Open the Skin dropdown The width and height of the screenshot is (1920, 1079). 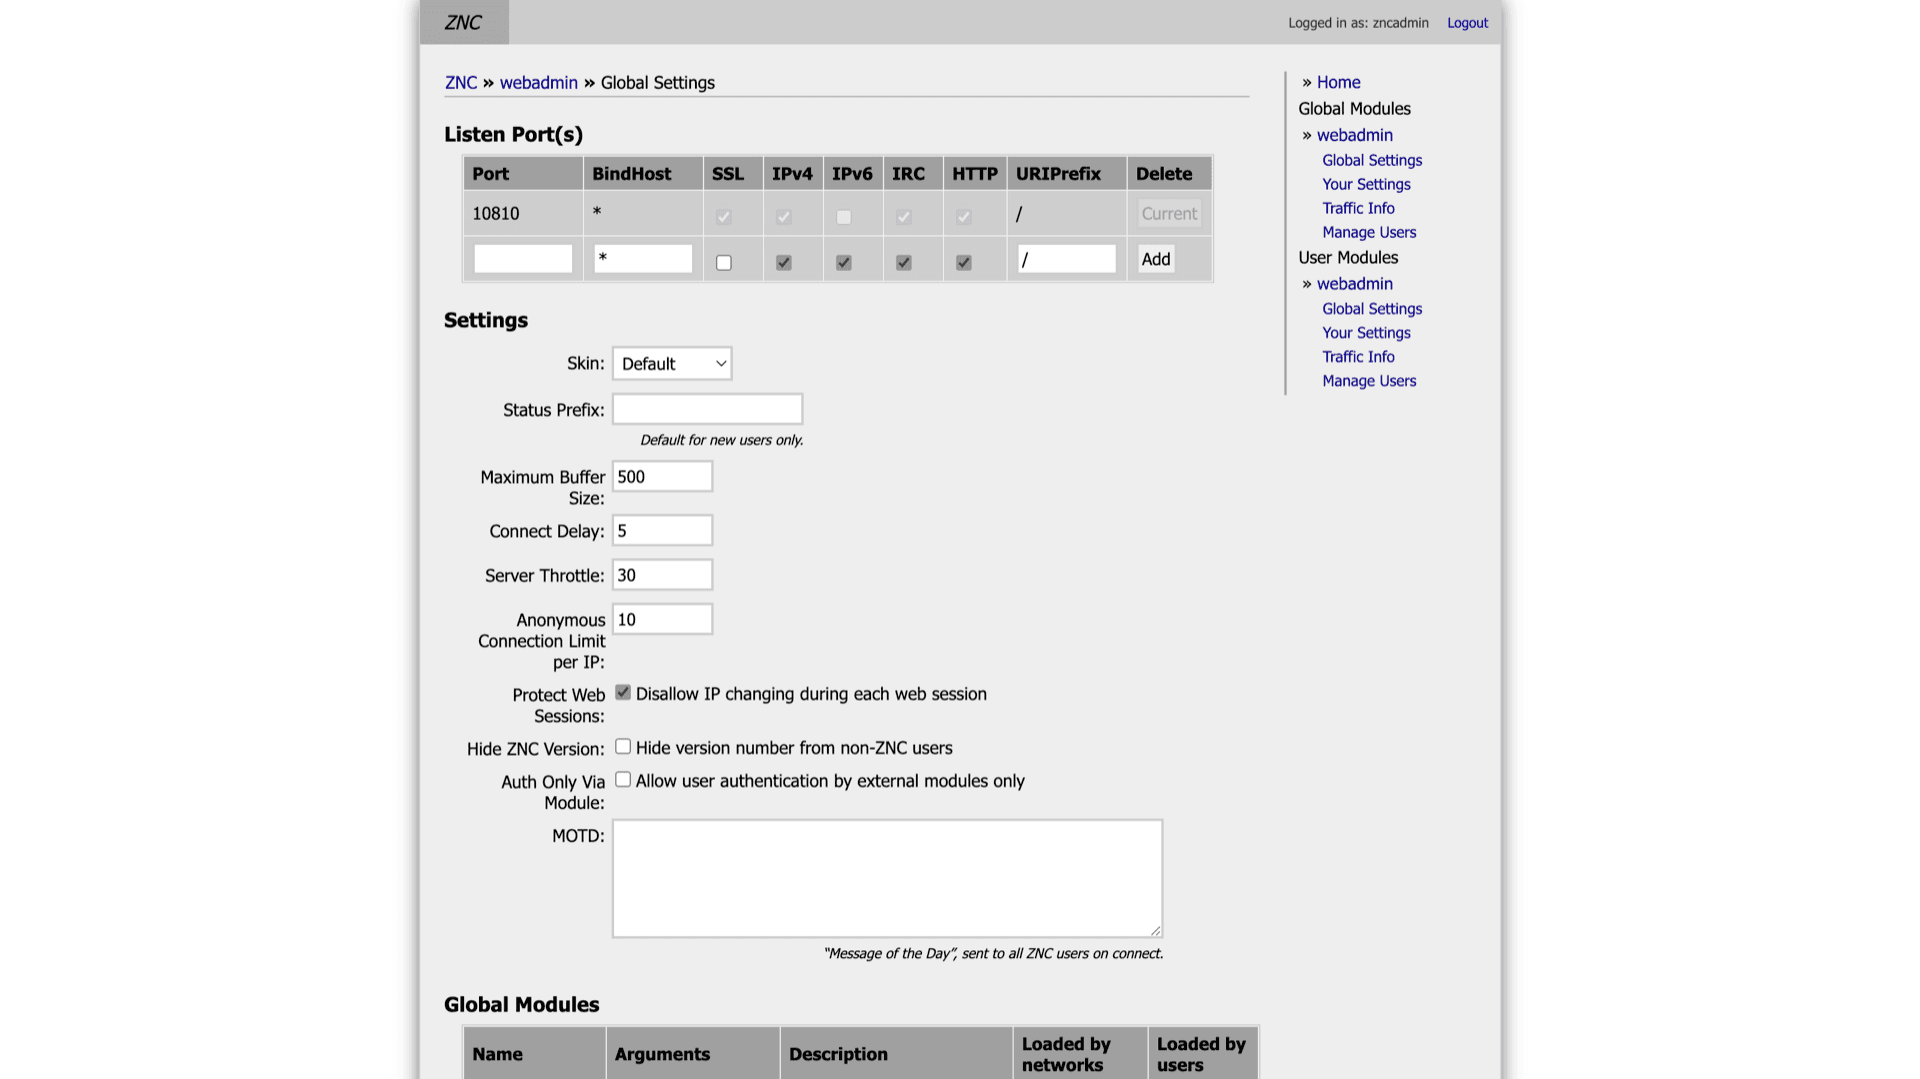click(672, 364)
